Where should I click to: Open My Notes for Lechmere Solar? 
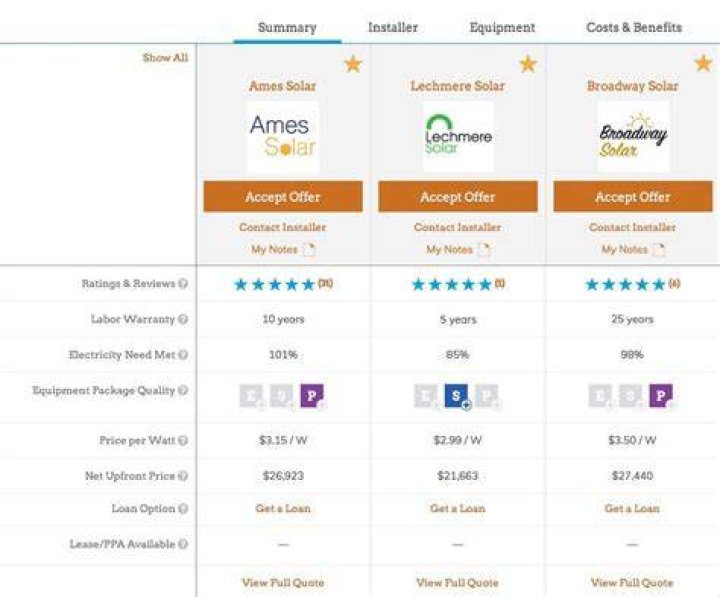(x=449, y=249)
